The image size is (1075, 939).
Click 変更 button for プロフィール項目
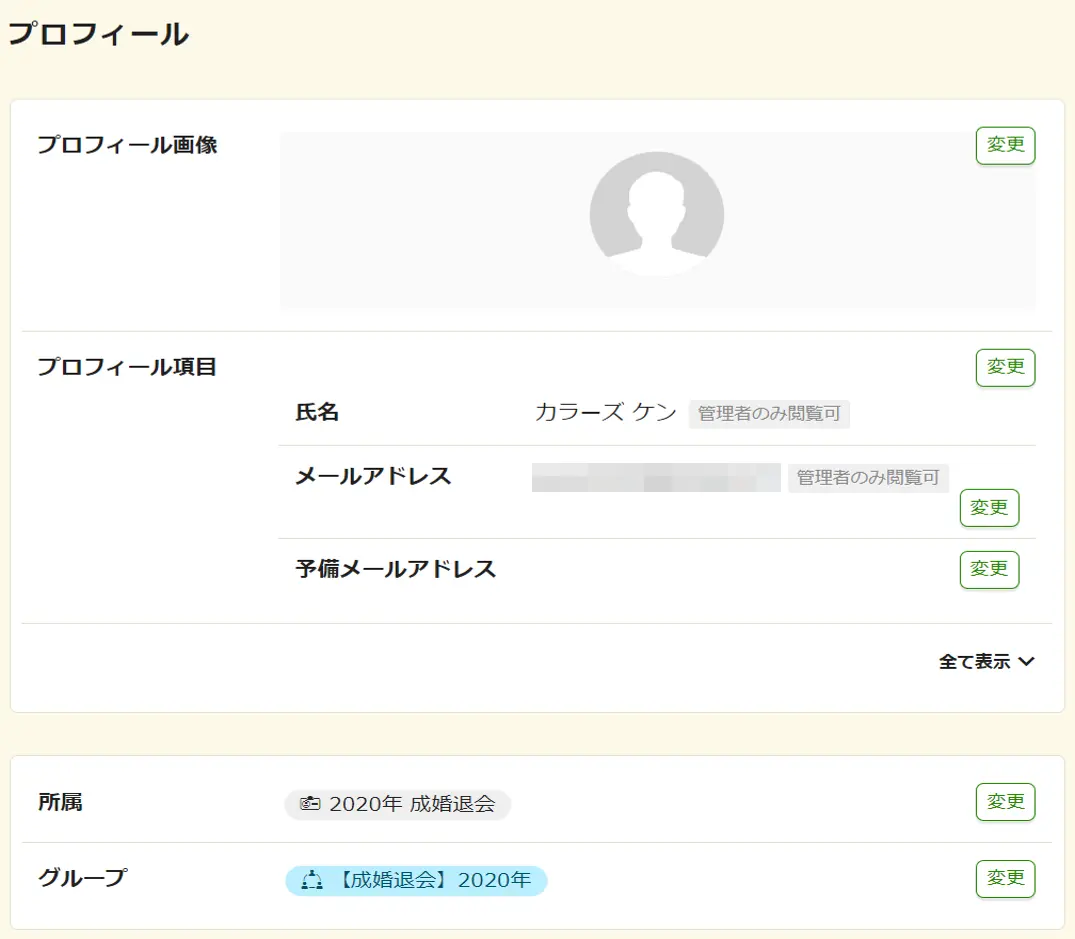pos(1005,367)
